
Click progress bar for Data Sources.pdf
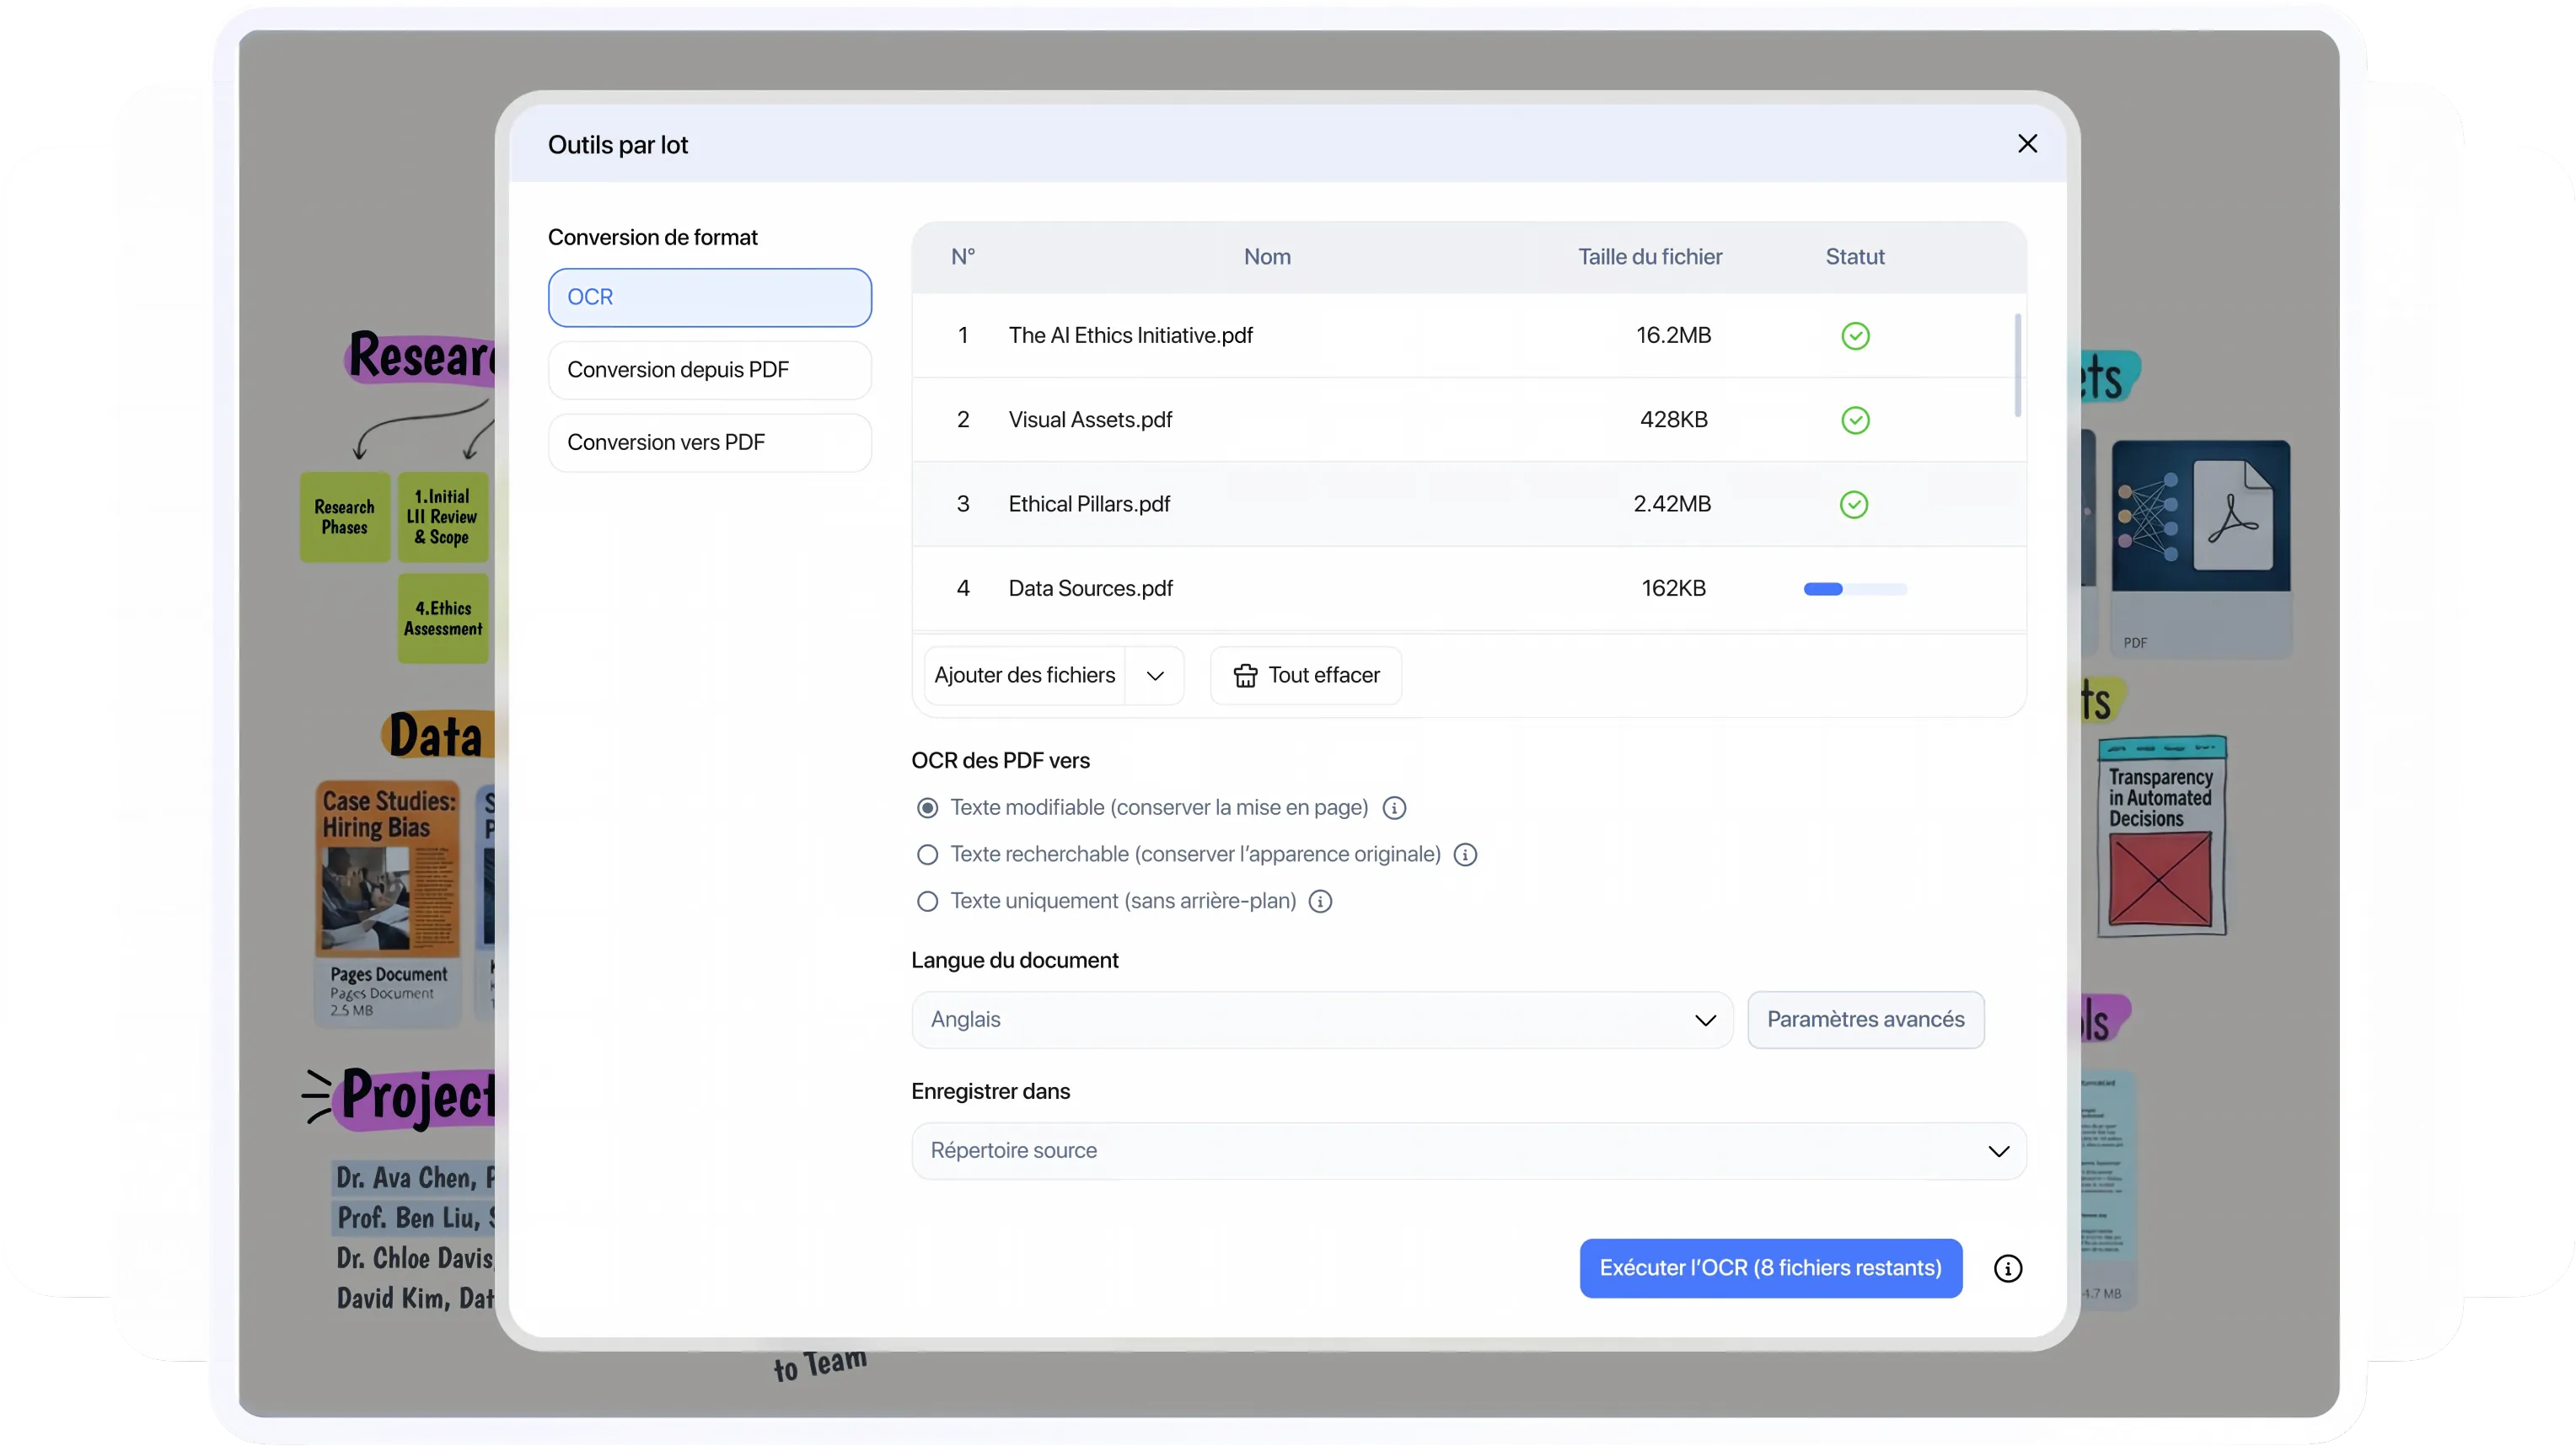pyautogui.click(x=1855, y=589)
